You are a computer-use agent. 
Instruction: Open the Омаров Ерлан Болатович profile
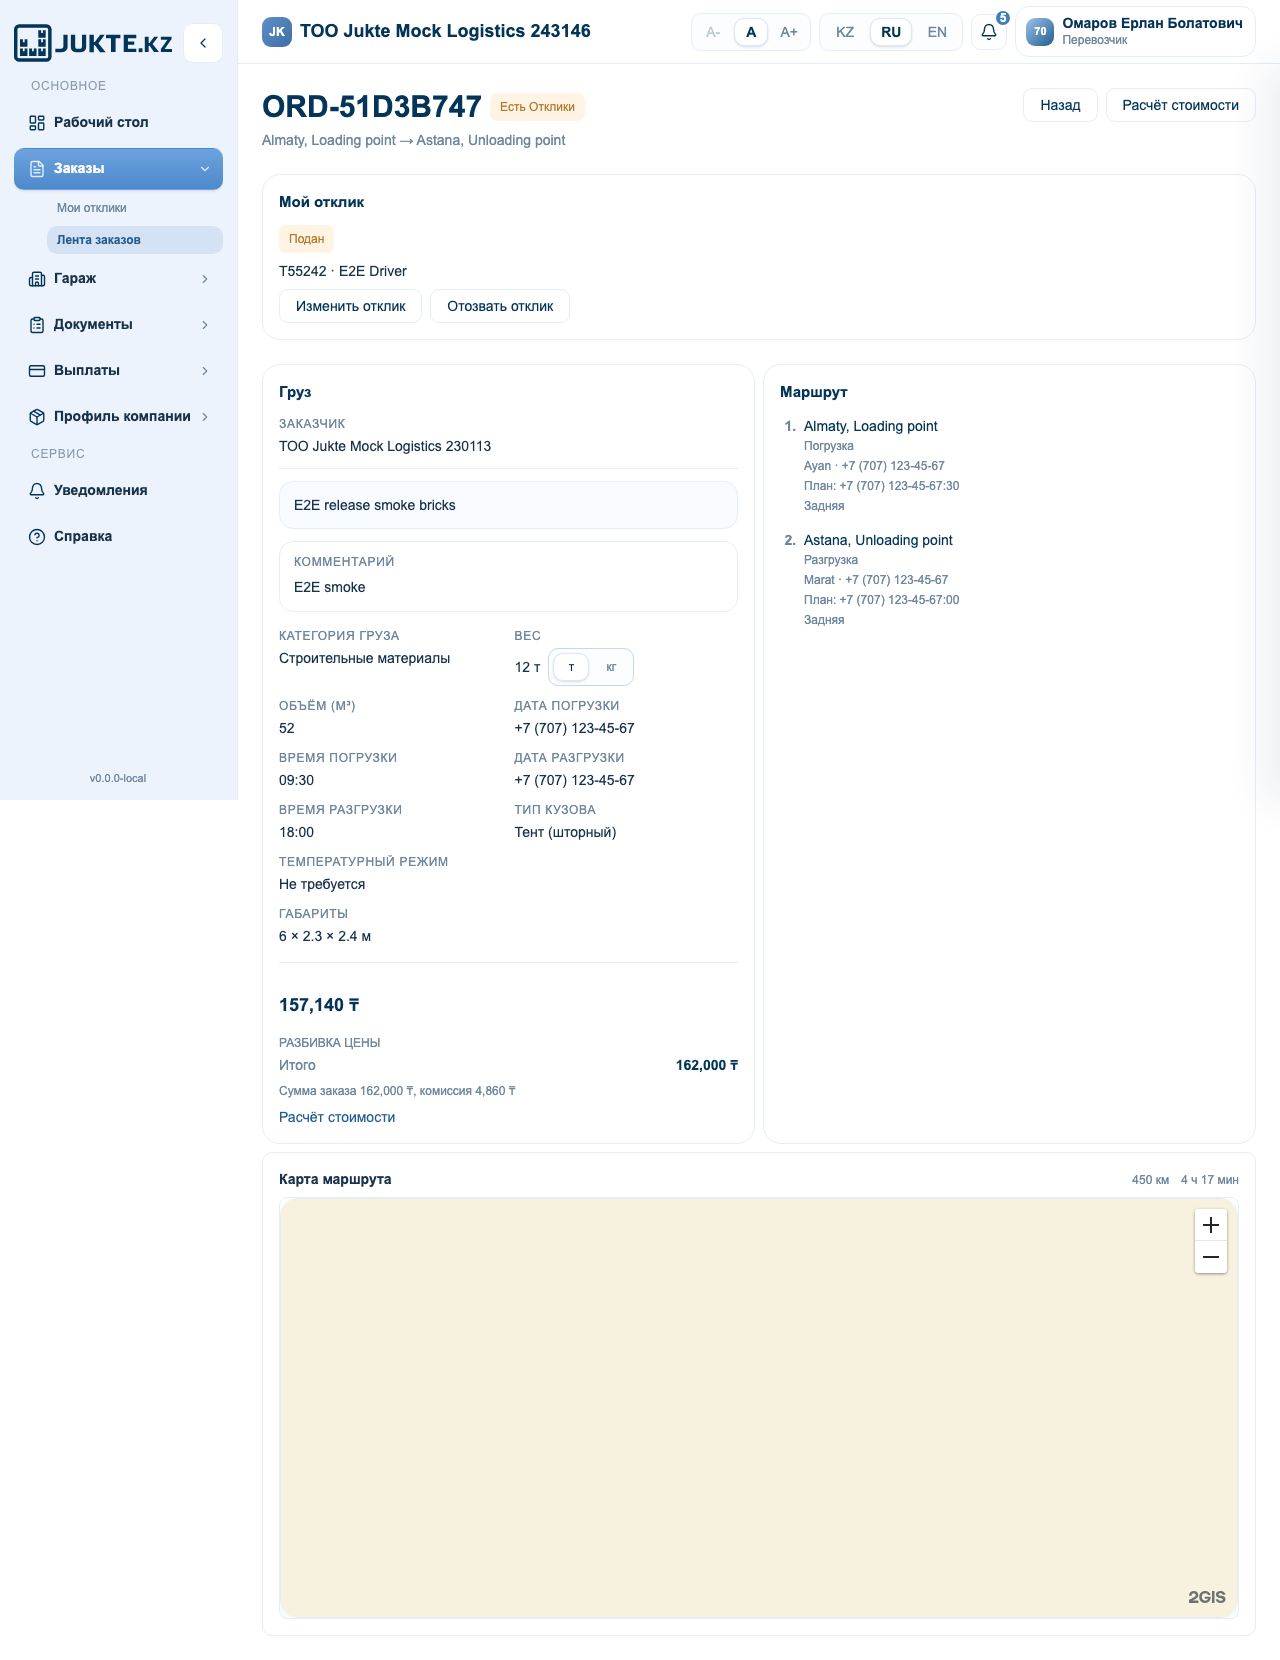(1135, 32)
